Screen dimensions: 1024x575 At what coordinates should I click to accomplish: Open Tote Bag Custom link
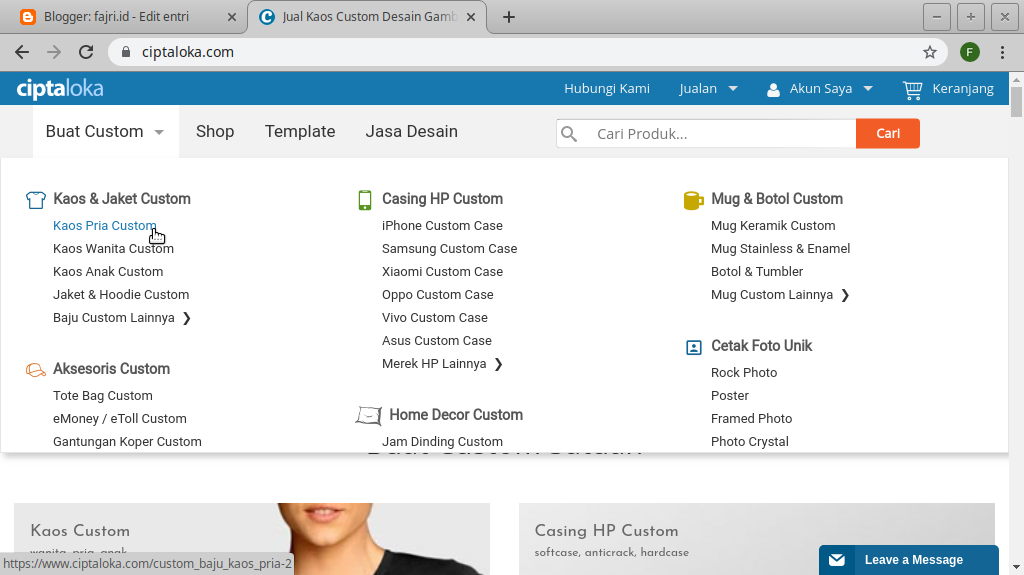(103, 395)
